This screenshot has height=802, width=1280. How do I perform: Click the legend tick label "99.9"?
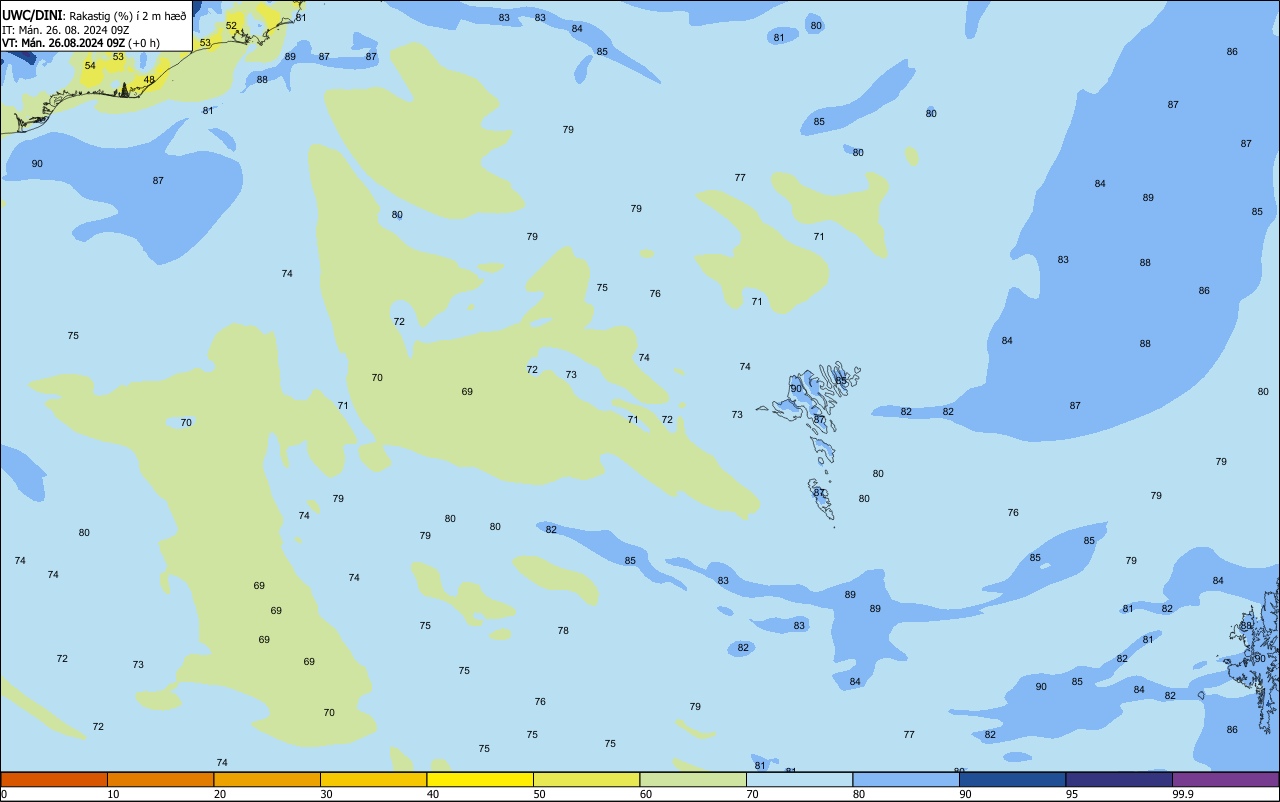pos(1182,794)
